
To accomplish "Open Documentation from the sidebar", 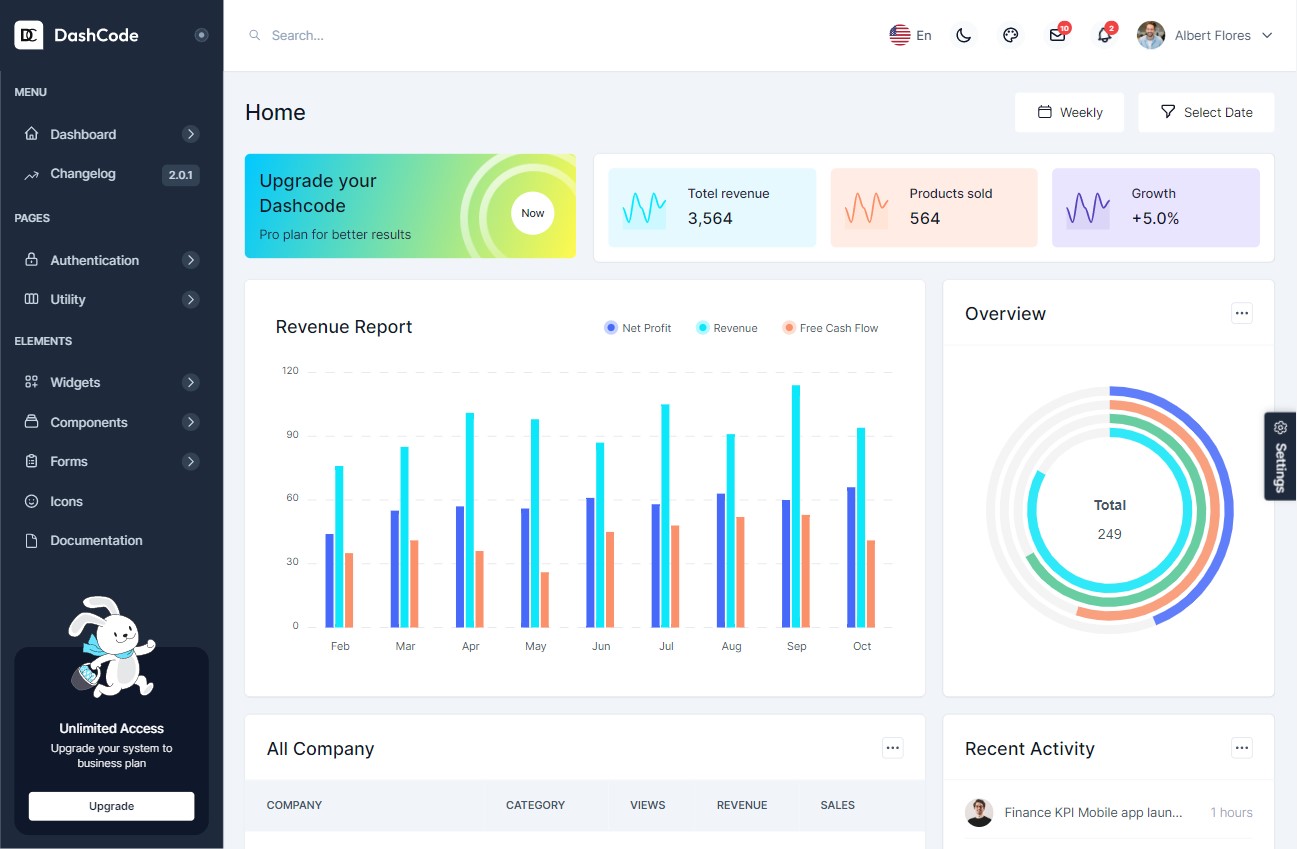I will click(96, 540).
